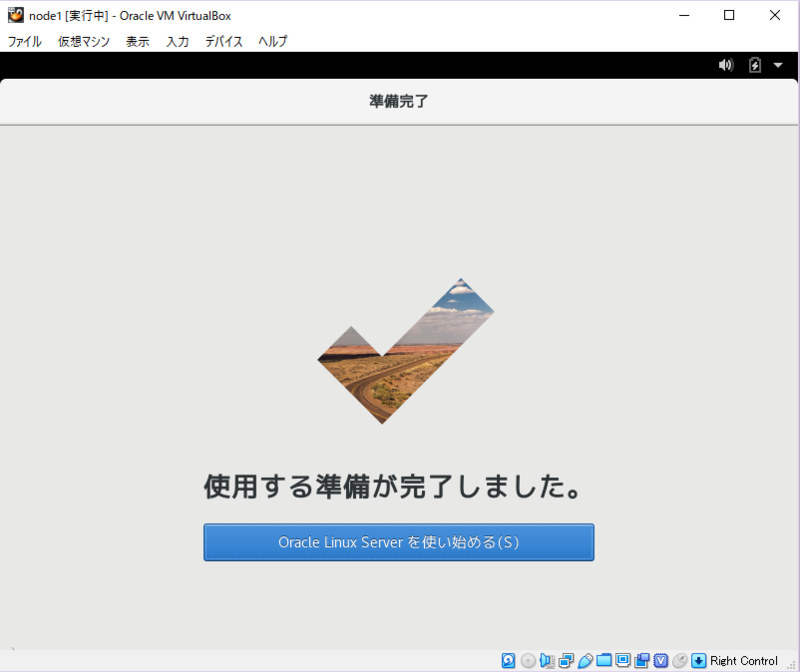Click the optical disc status icon
The height and width of the screenshot is (672, 800).
click(x=528, y=661)
